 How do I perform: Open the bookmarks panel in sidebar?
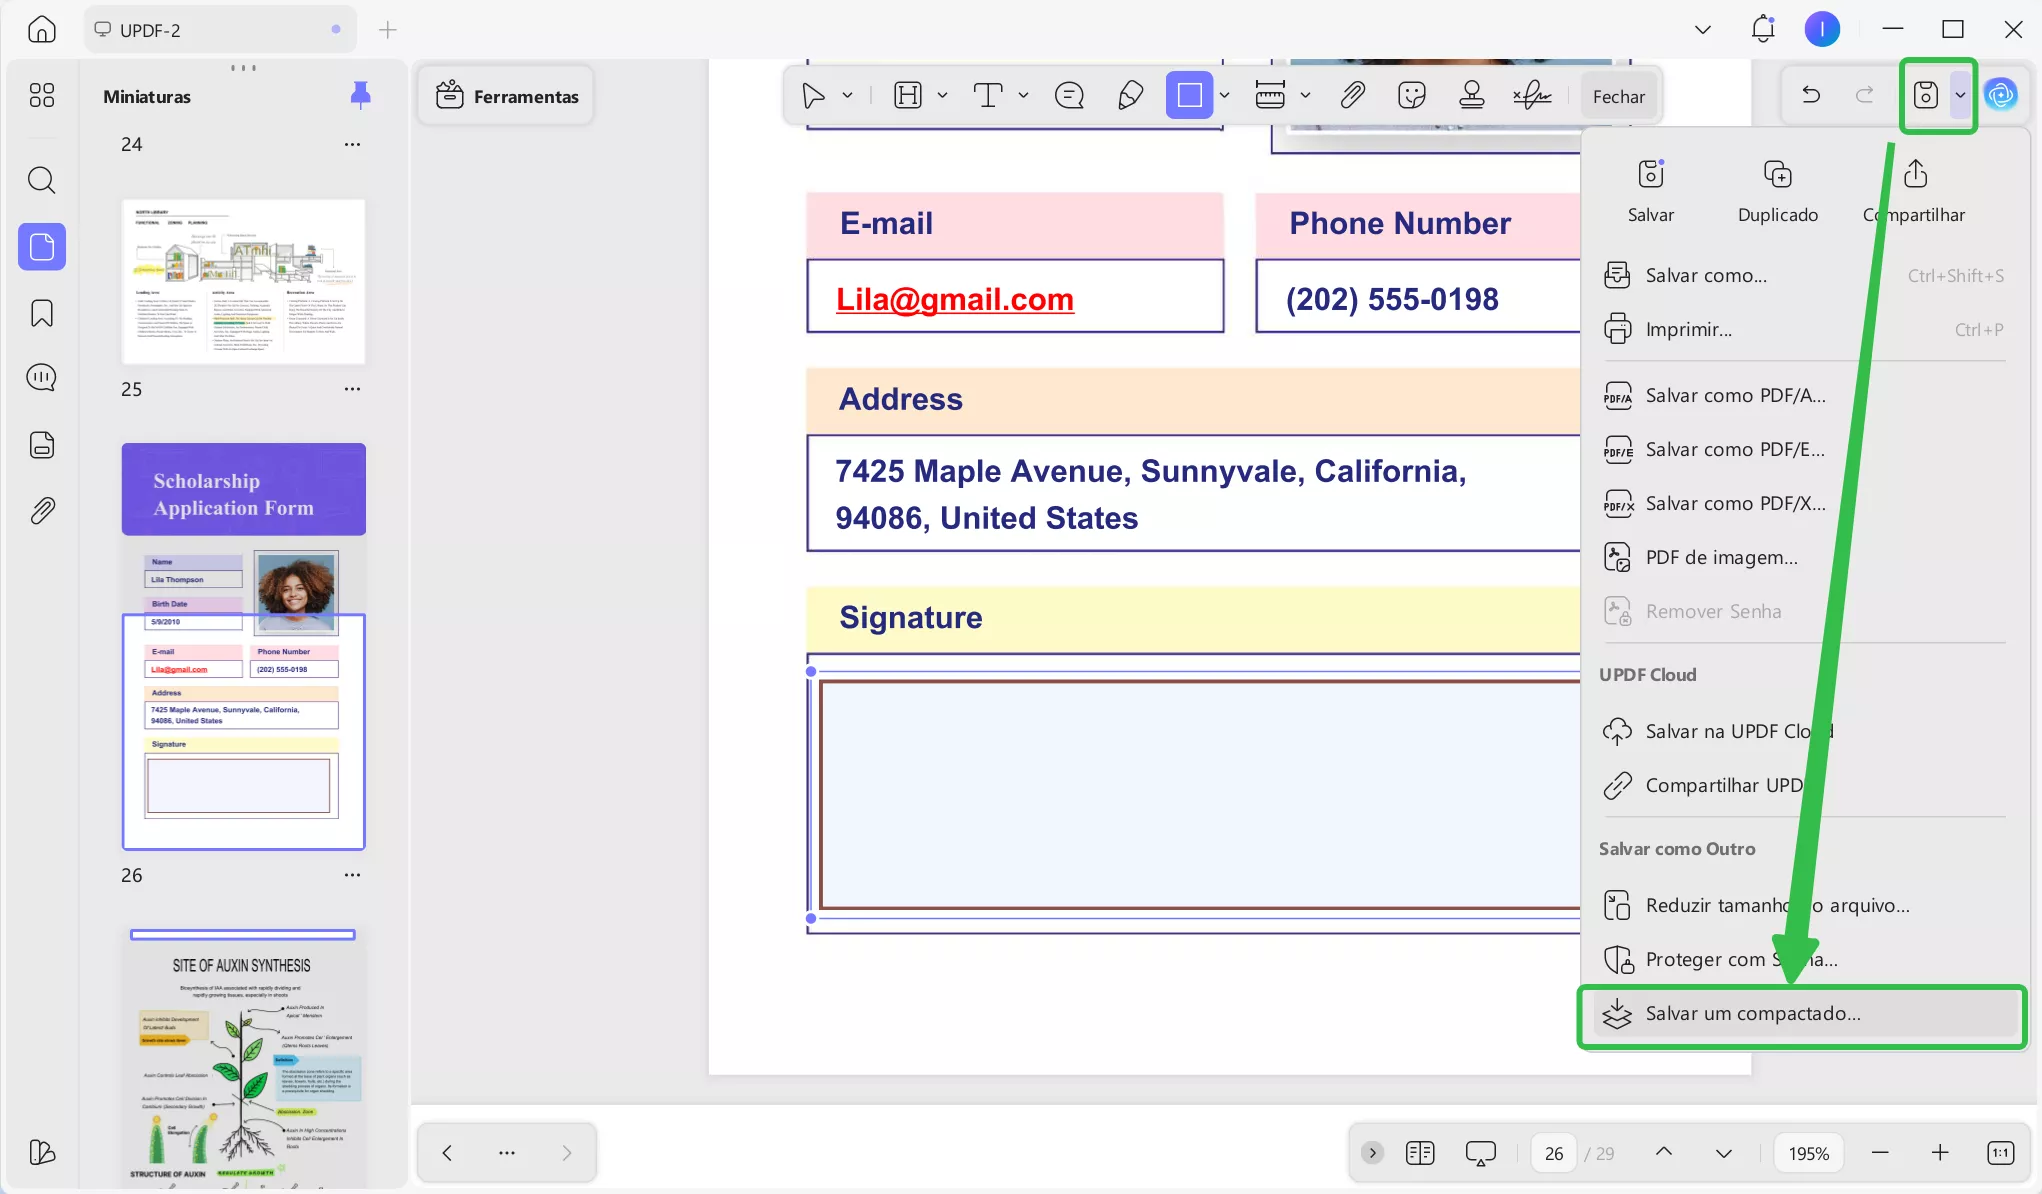pyautogui.click(x=42, y=313)
